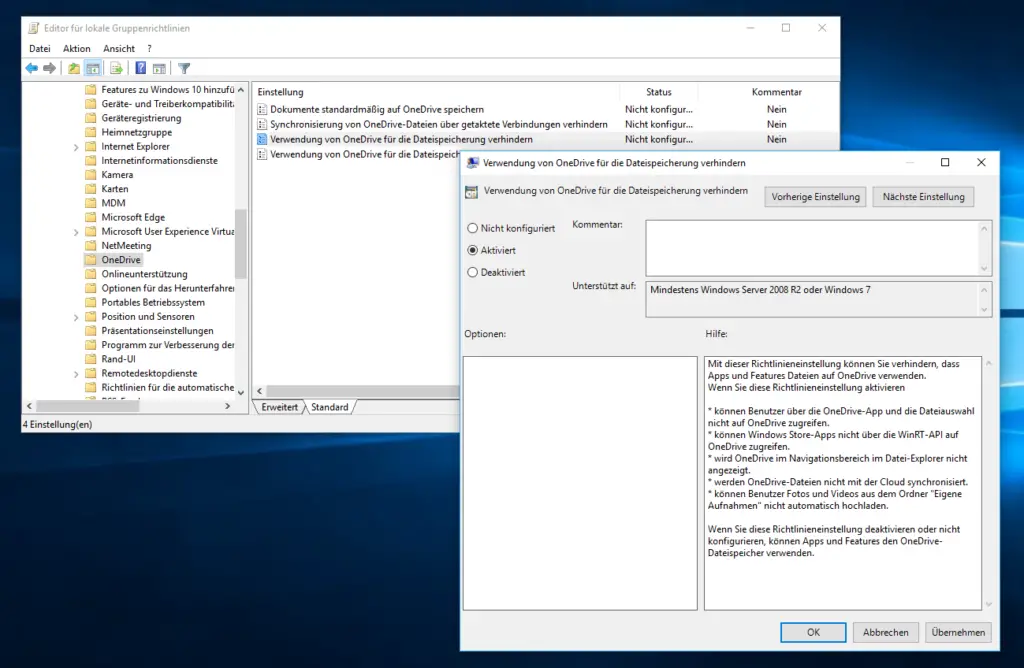Open the Ansicht menu

(x=119, y=48)
